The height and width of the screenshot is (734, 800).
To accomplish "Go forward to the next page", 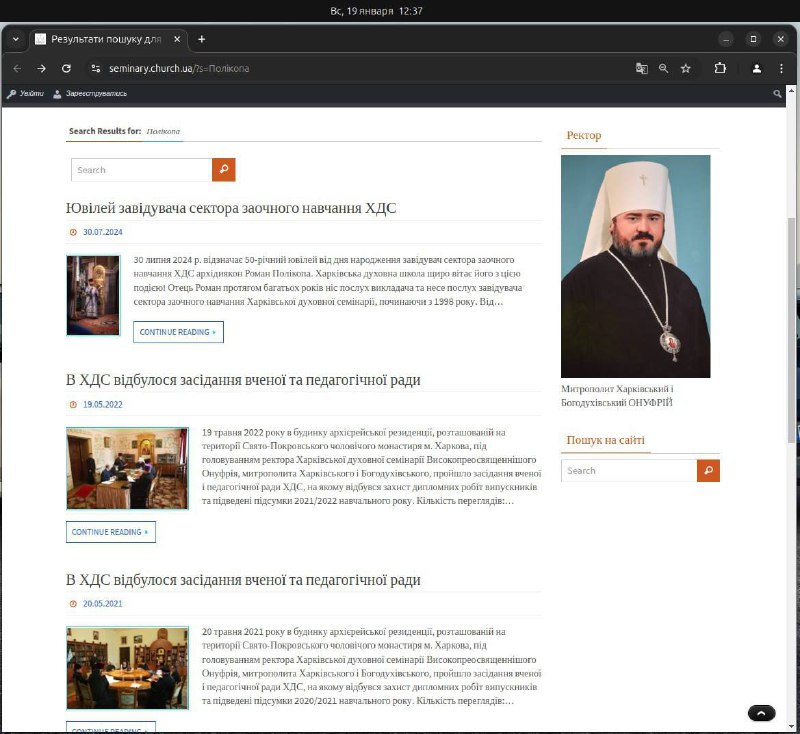I will click(x=41, y=68).
